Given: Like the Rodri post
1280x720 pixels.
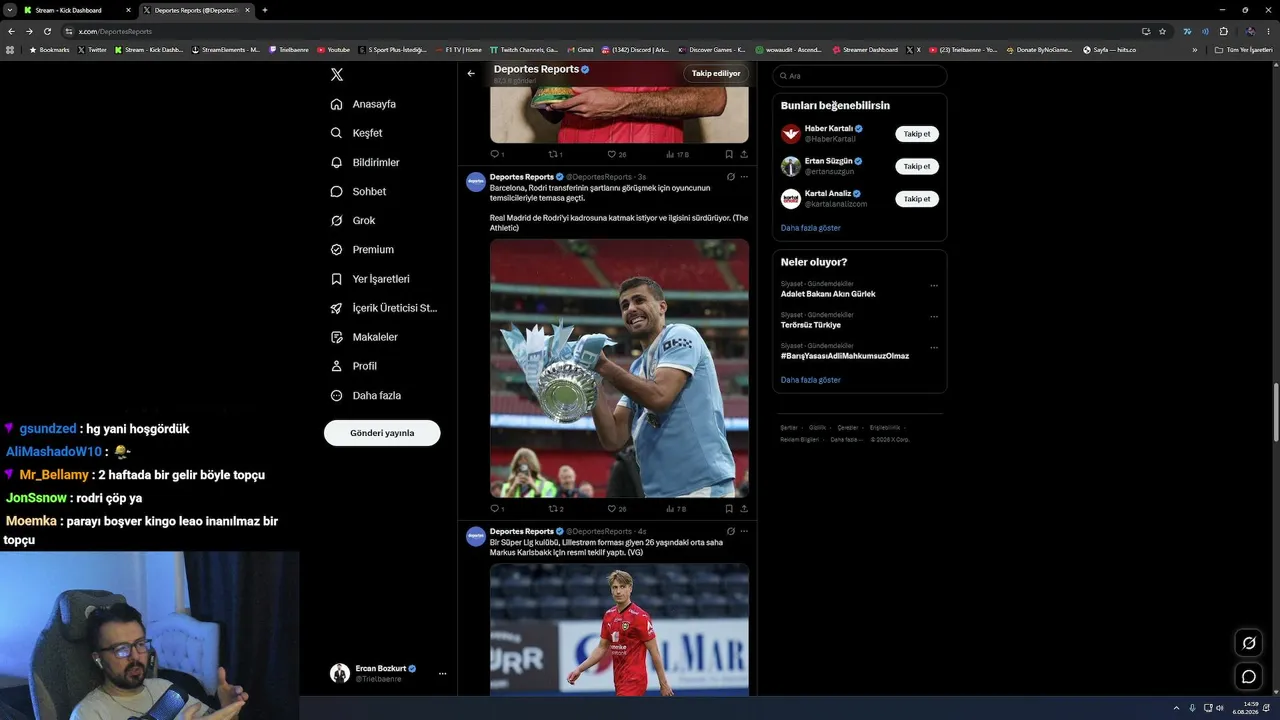Looking at the screenshot, I should [x=616, y=509].
